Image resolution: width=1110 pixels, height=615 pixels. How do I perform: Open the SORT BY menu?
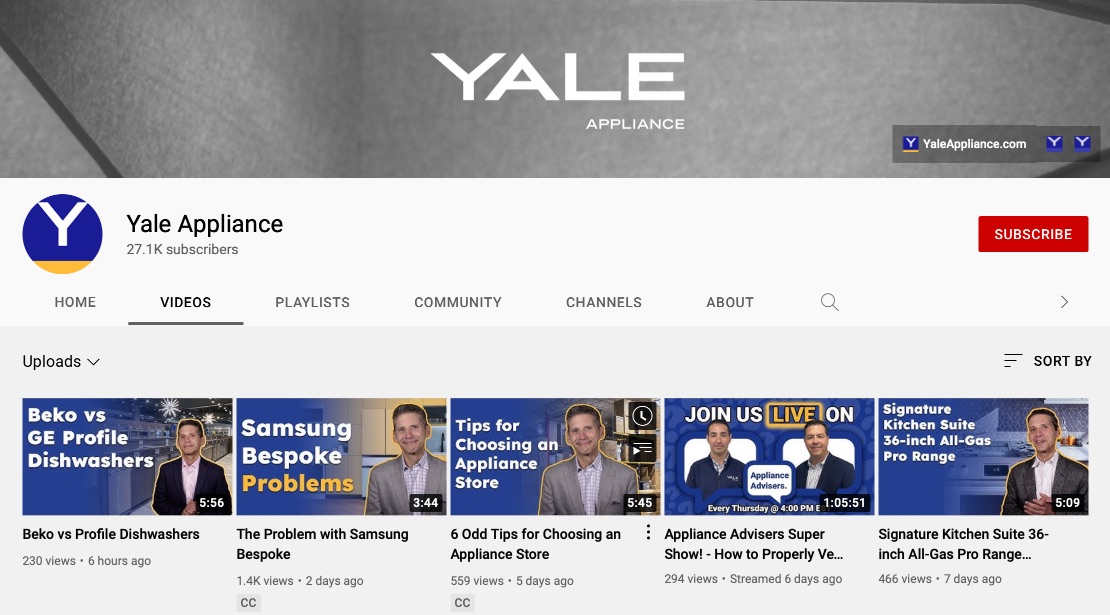pyautogui.click(x=1048, y=361)
